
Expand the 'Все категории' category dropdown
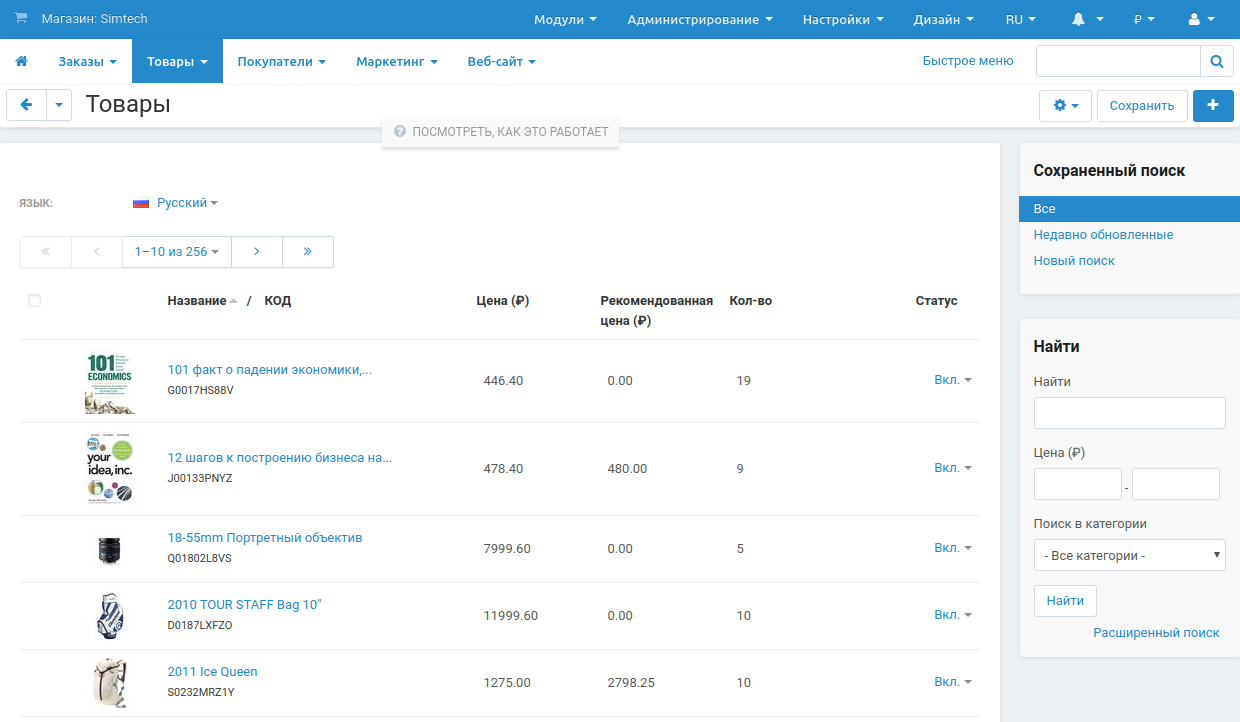pos(1129,555)
